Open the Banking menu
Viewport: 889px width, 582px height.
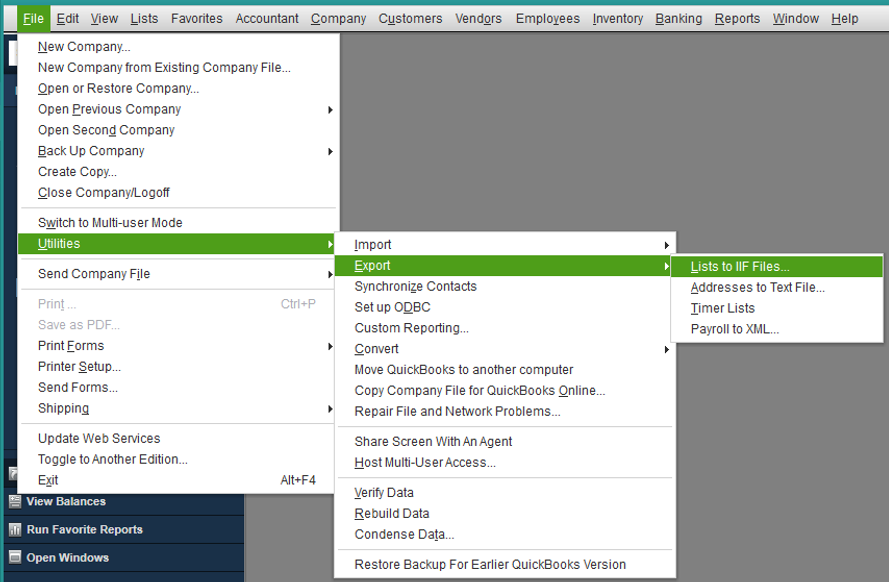click(679, 19)
